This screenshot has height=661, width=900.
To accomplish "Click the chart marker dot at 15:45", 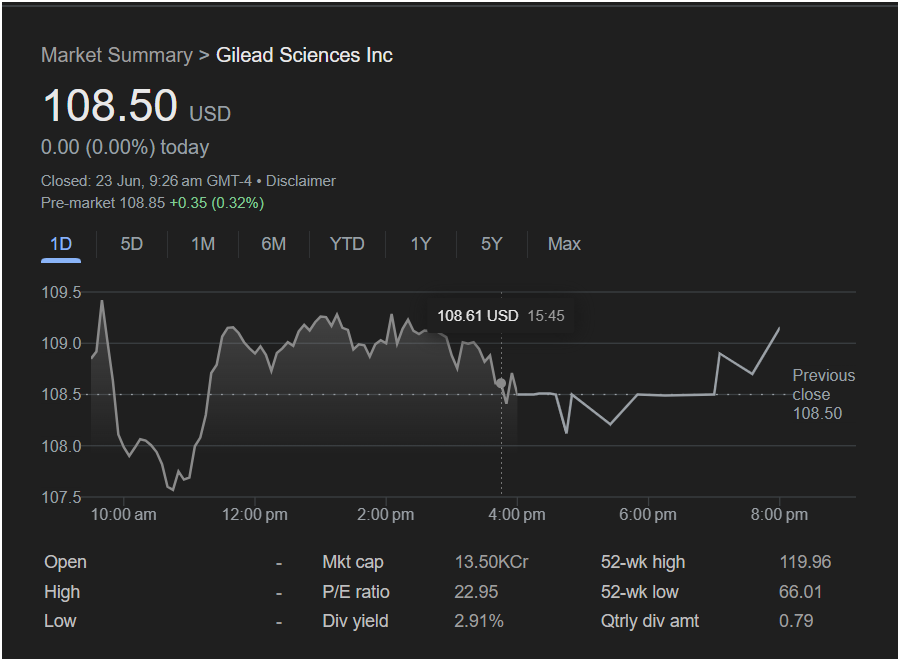I will coord(501,383).
